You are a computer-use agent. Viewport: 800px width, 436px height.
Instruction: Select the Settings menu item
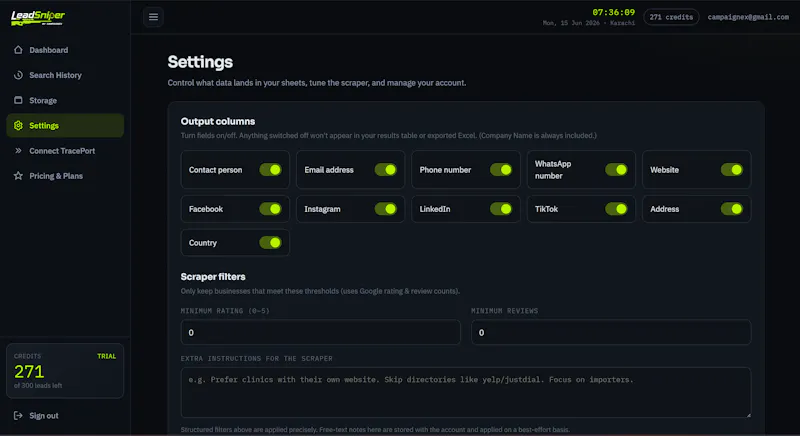click(x=65, y=125)
